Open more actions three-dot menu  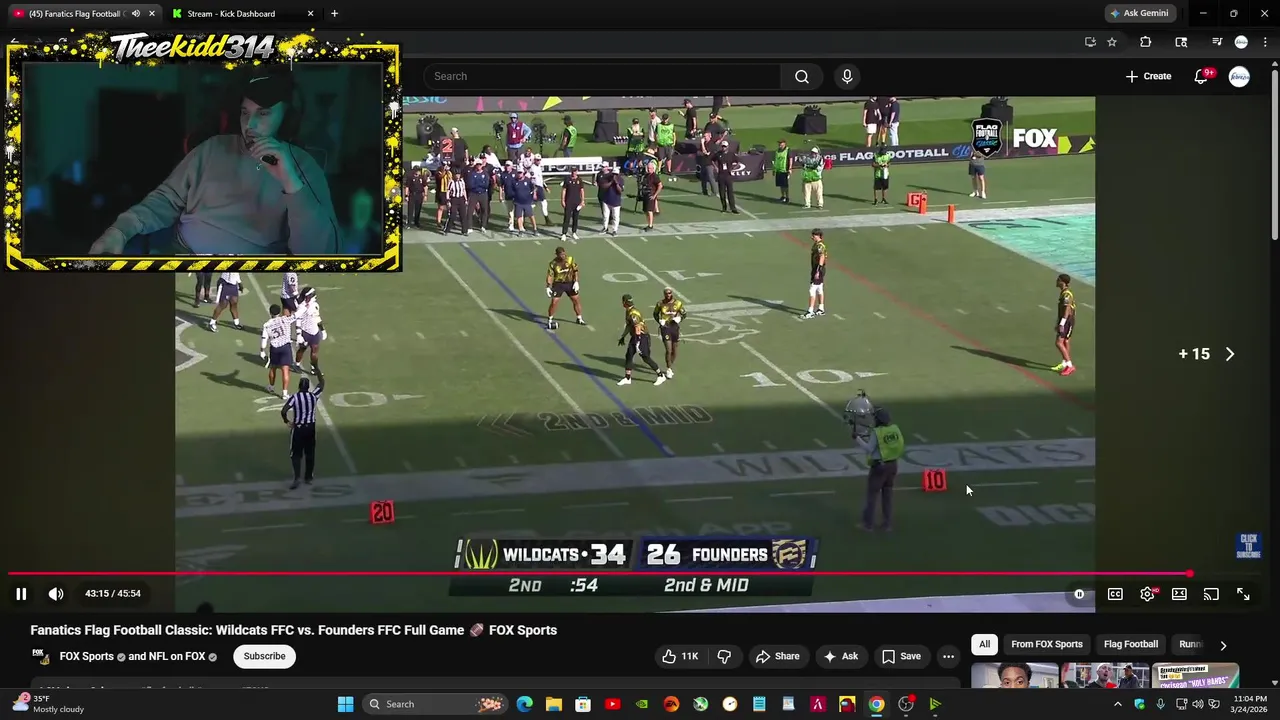(x=948, y=656)
